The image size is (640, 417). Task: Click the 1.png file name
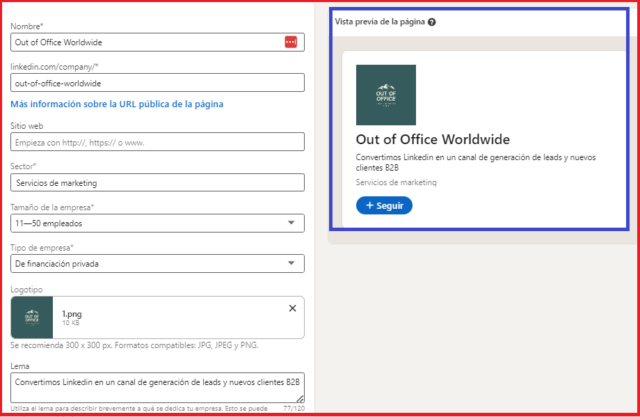tap(72, 314)
